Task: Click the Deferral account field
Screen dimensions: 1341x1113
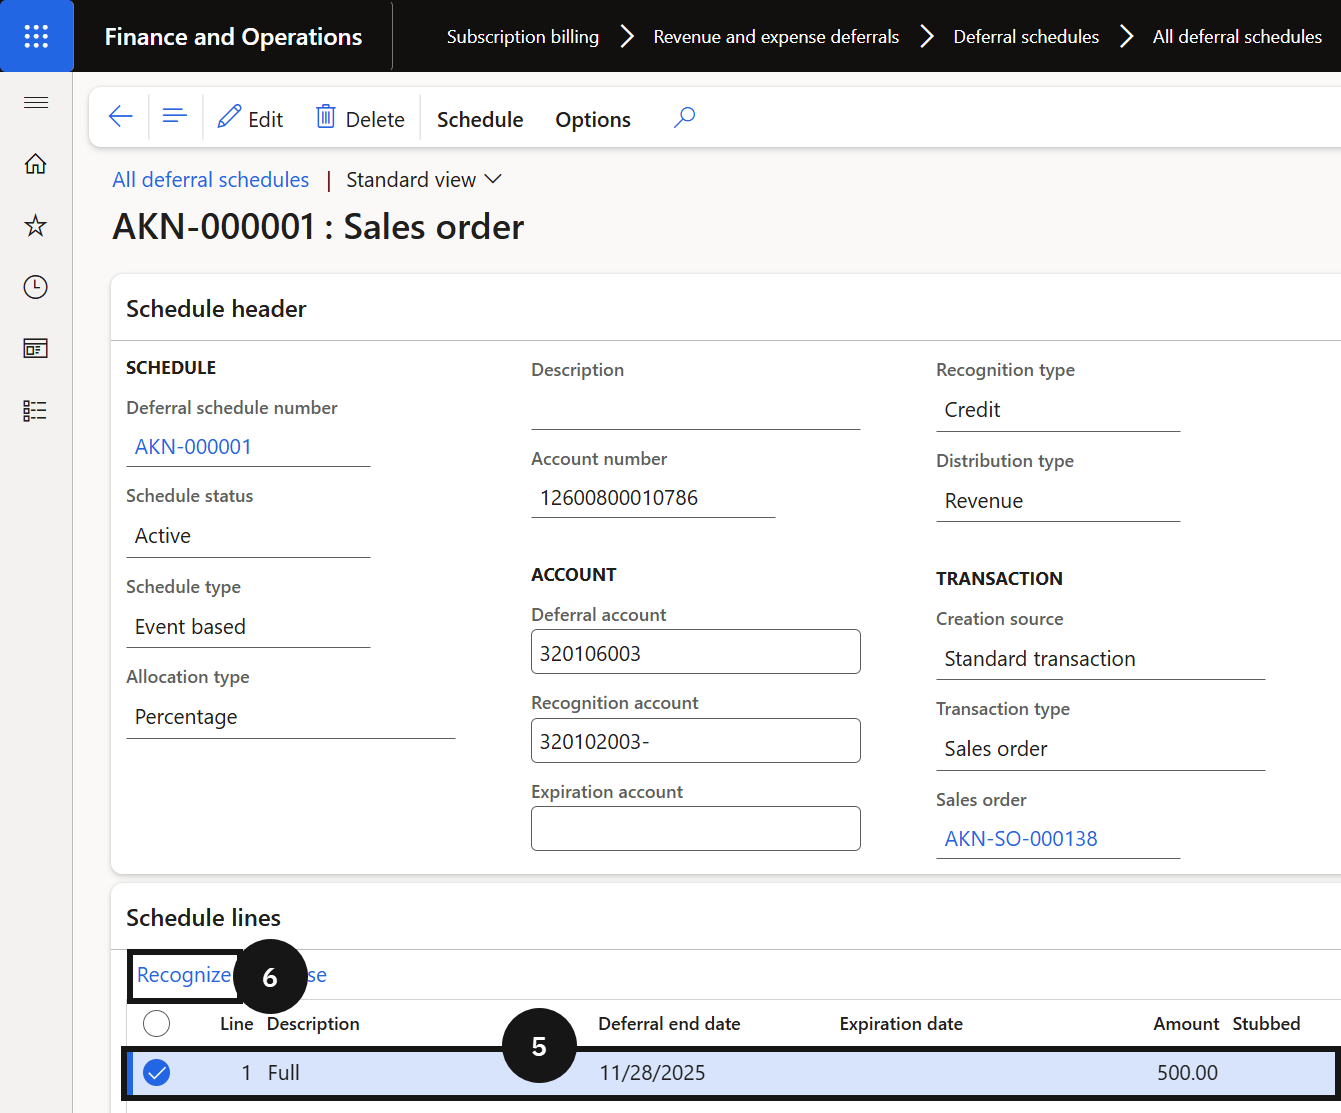Action: [x=696, y=652]
